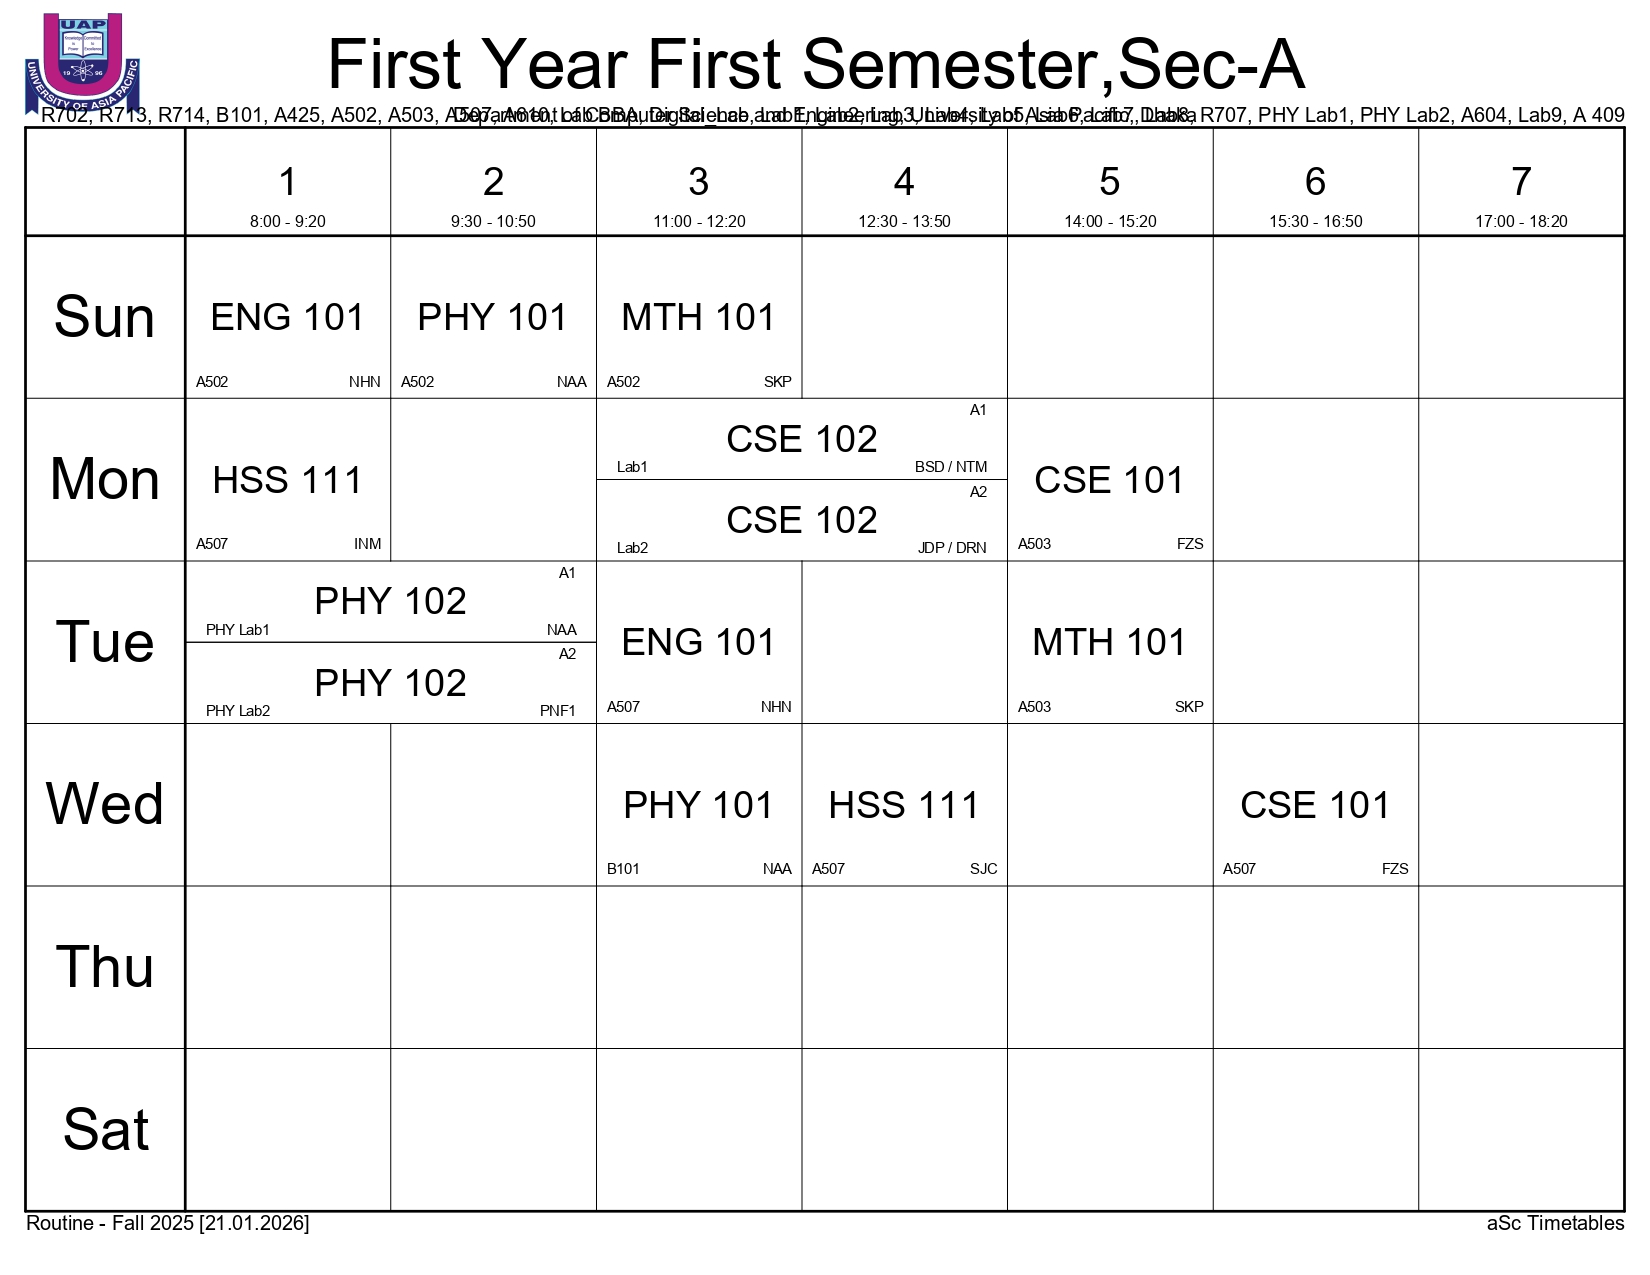Click the PHY 102 entry in PHY Lab1
The height and width of the screenshot is (1275, 1650).
(390, 602)
